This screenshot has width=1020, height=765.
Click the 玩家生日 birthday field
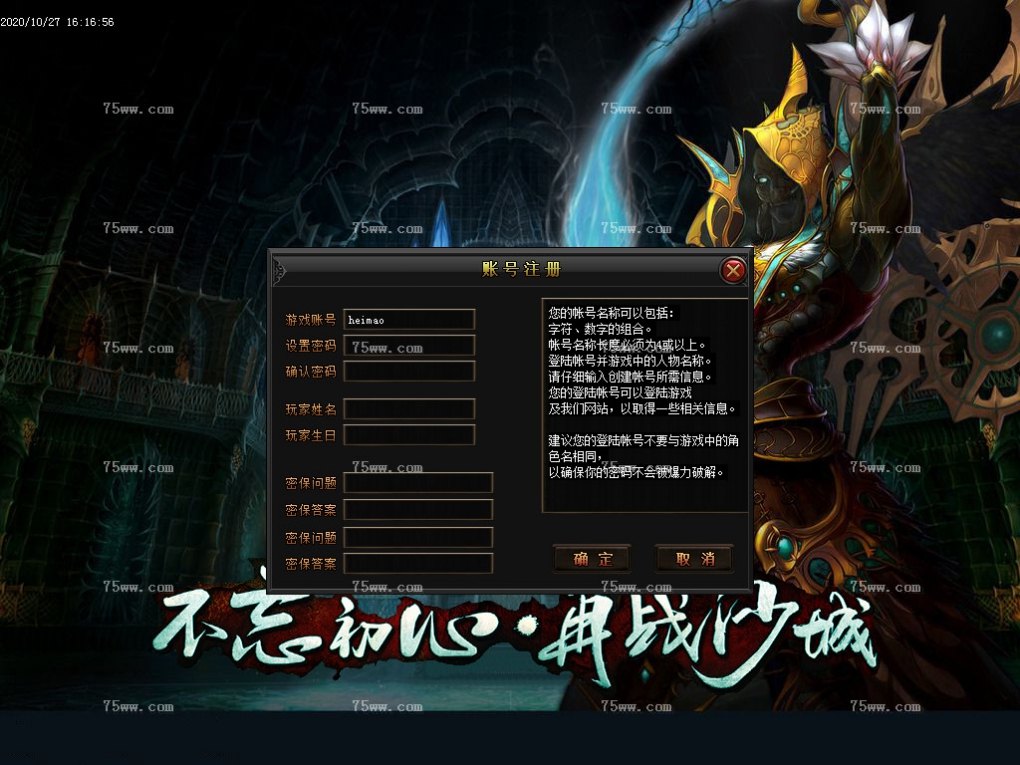[409, 435]
